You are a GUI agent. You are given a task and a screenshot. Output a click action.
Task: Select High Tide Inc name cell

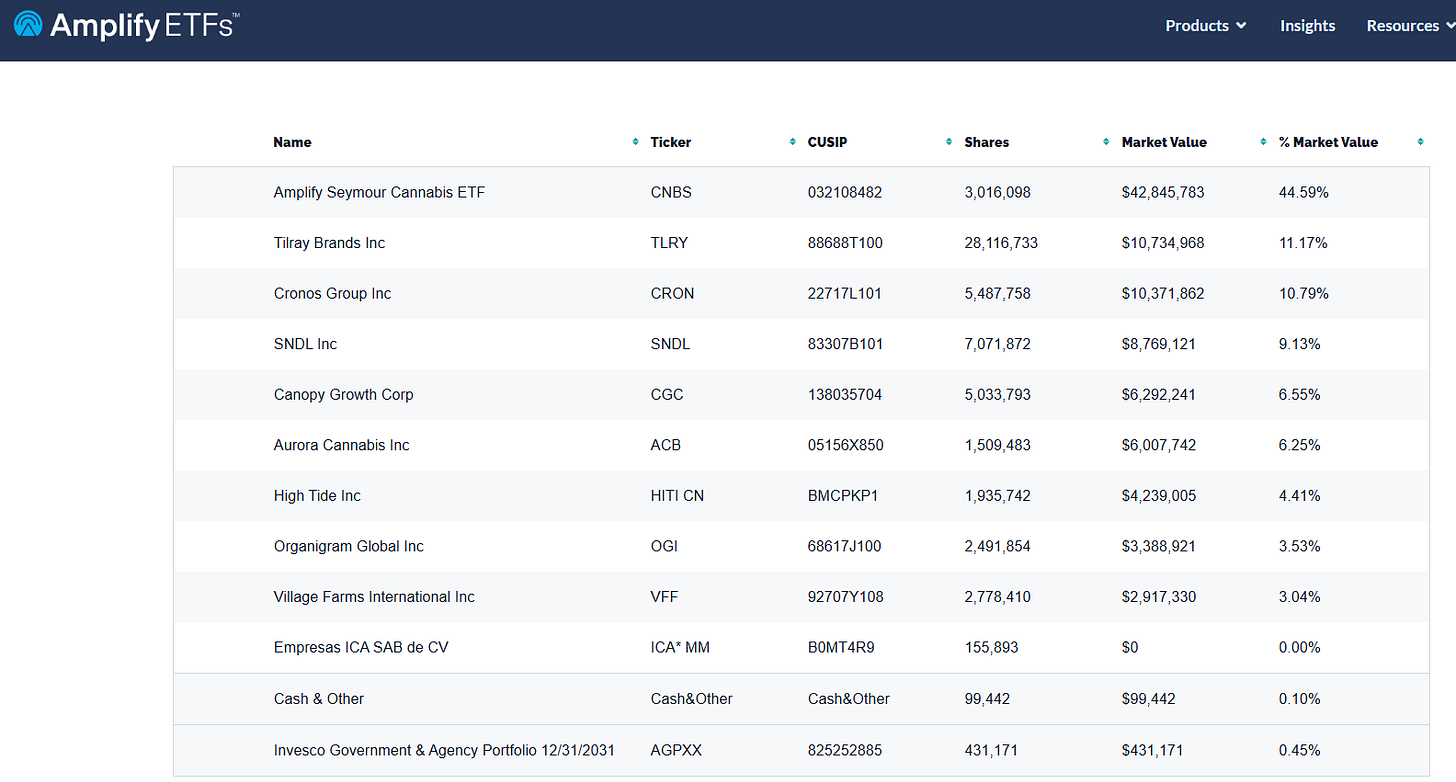click(x=317, y=496)
